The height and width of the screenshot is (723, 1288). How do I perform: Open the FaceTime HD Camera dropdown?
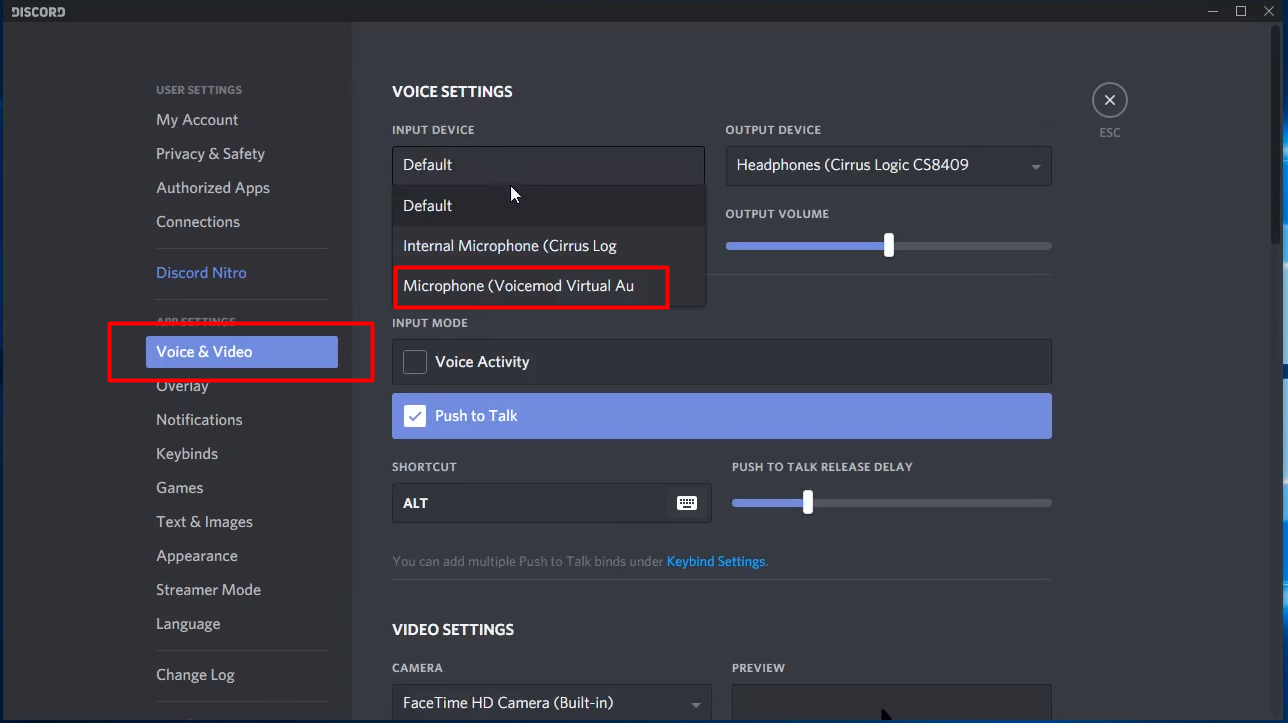coord(551,703)
